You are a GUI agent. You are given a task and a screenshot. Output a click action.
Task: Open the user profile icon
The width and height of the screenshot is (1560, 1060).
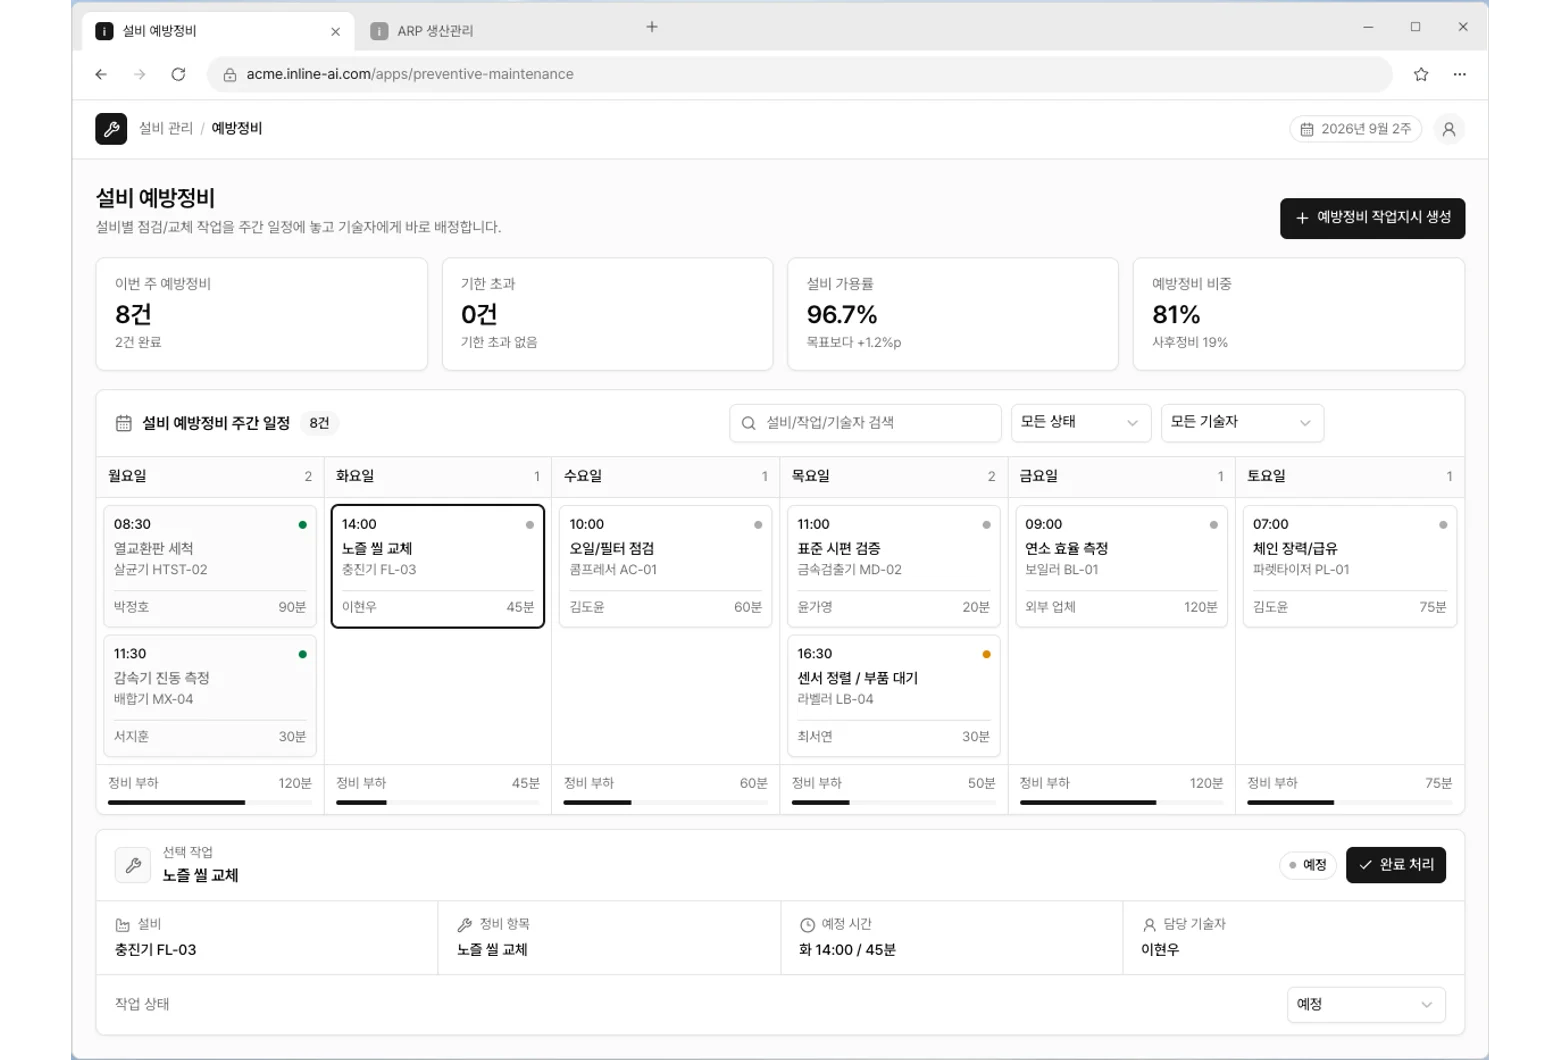click(x=1448, y=129)
